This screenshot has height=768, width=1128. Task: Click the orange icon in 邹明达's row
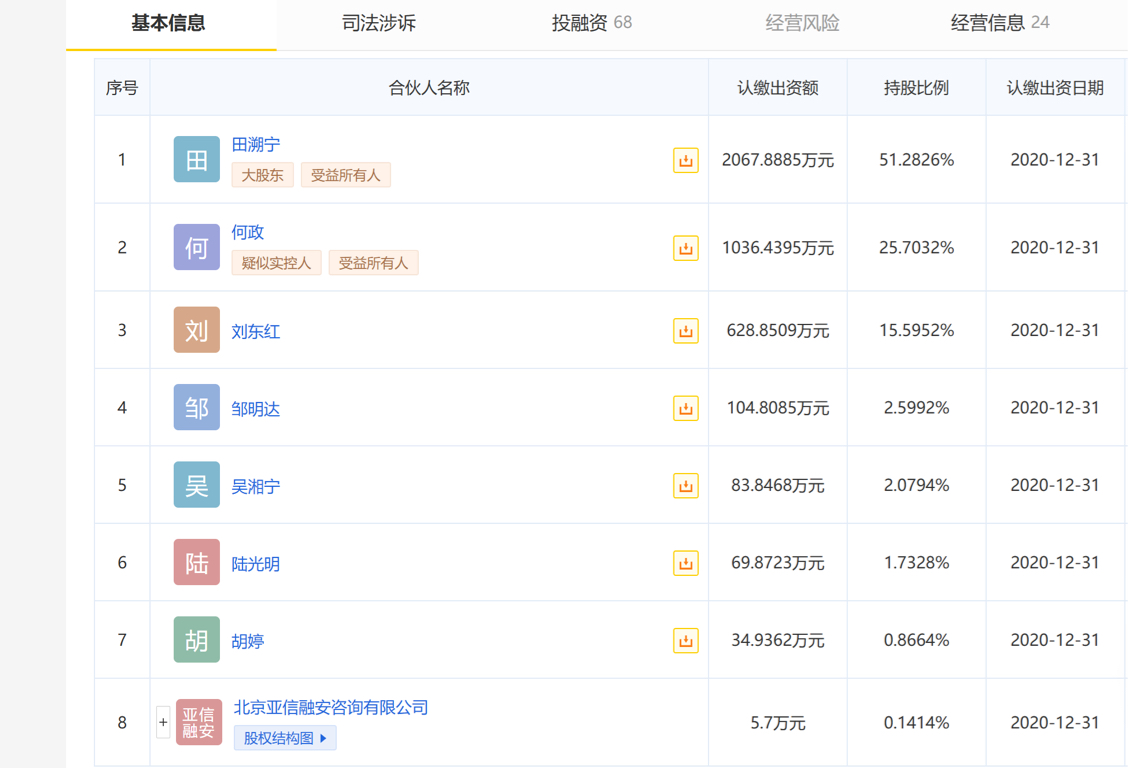pyautogui.click(x=685, y=408)
